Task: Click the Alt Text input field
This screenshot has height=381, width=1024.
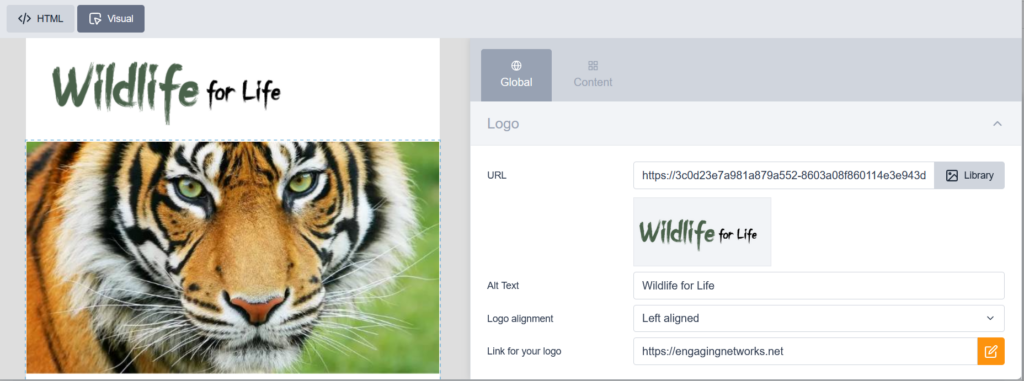Action: [x=818, y=286]
